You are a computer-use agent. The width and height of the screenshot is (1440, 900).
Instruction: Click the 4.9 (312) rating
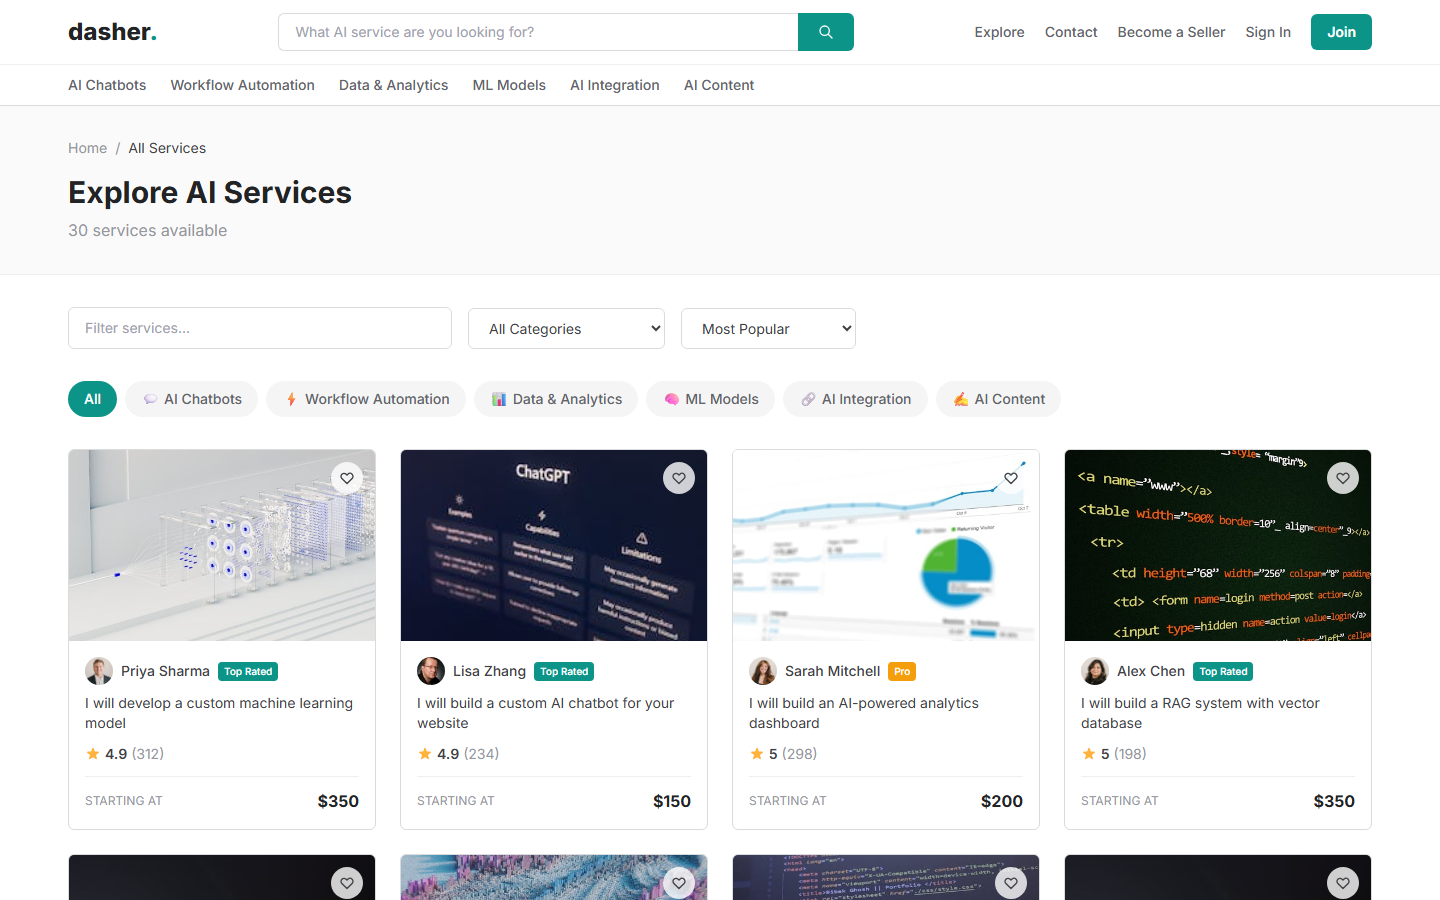click(x=125, y=754)
